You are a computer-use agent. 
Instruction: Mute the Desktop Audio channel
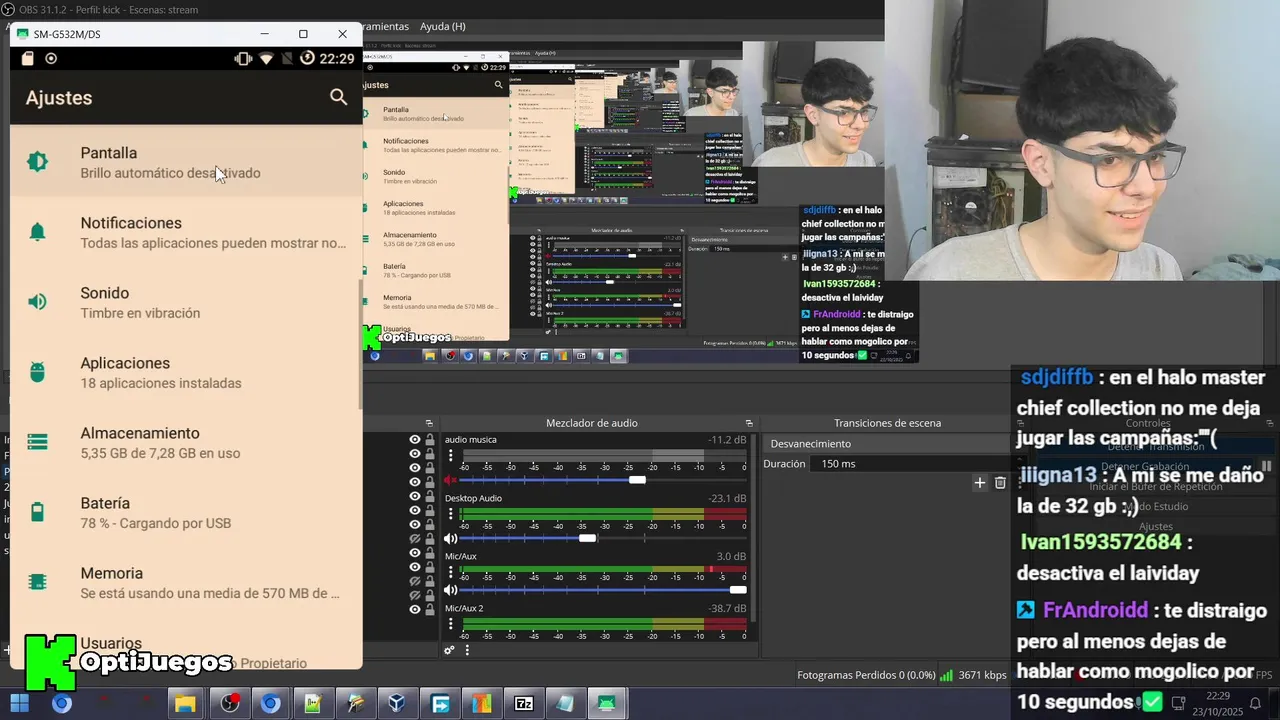450,538
